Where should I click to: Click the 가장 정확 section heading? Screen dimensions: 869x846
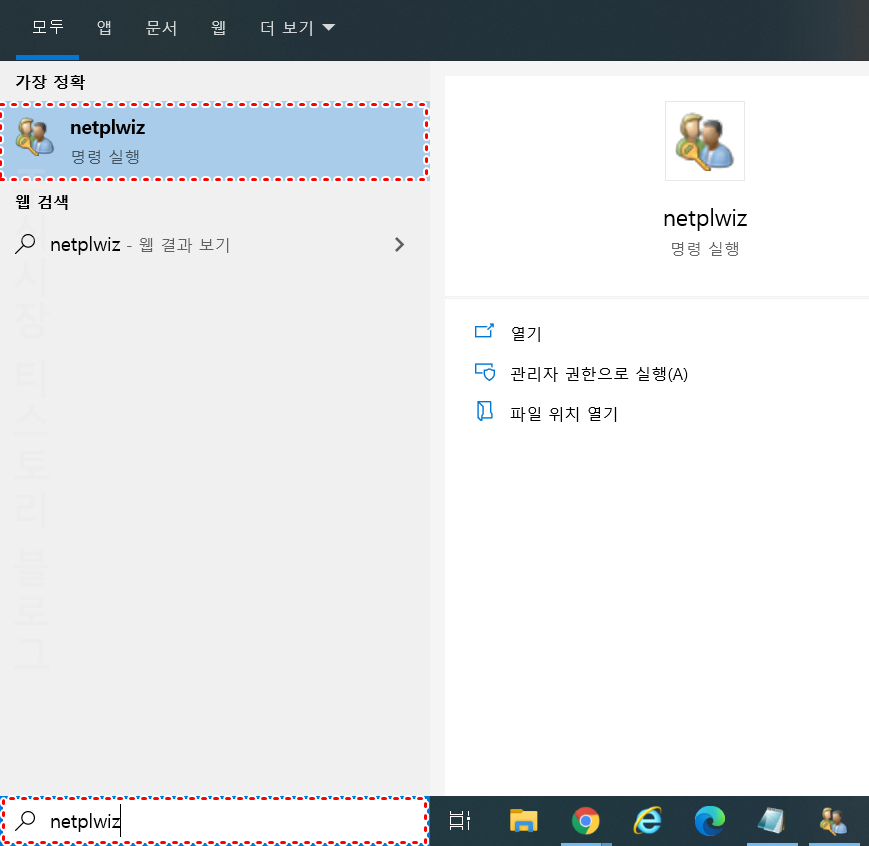coord(50,82)
